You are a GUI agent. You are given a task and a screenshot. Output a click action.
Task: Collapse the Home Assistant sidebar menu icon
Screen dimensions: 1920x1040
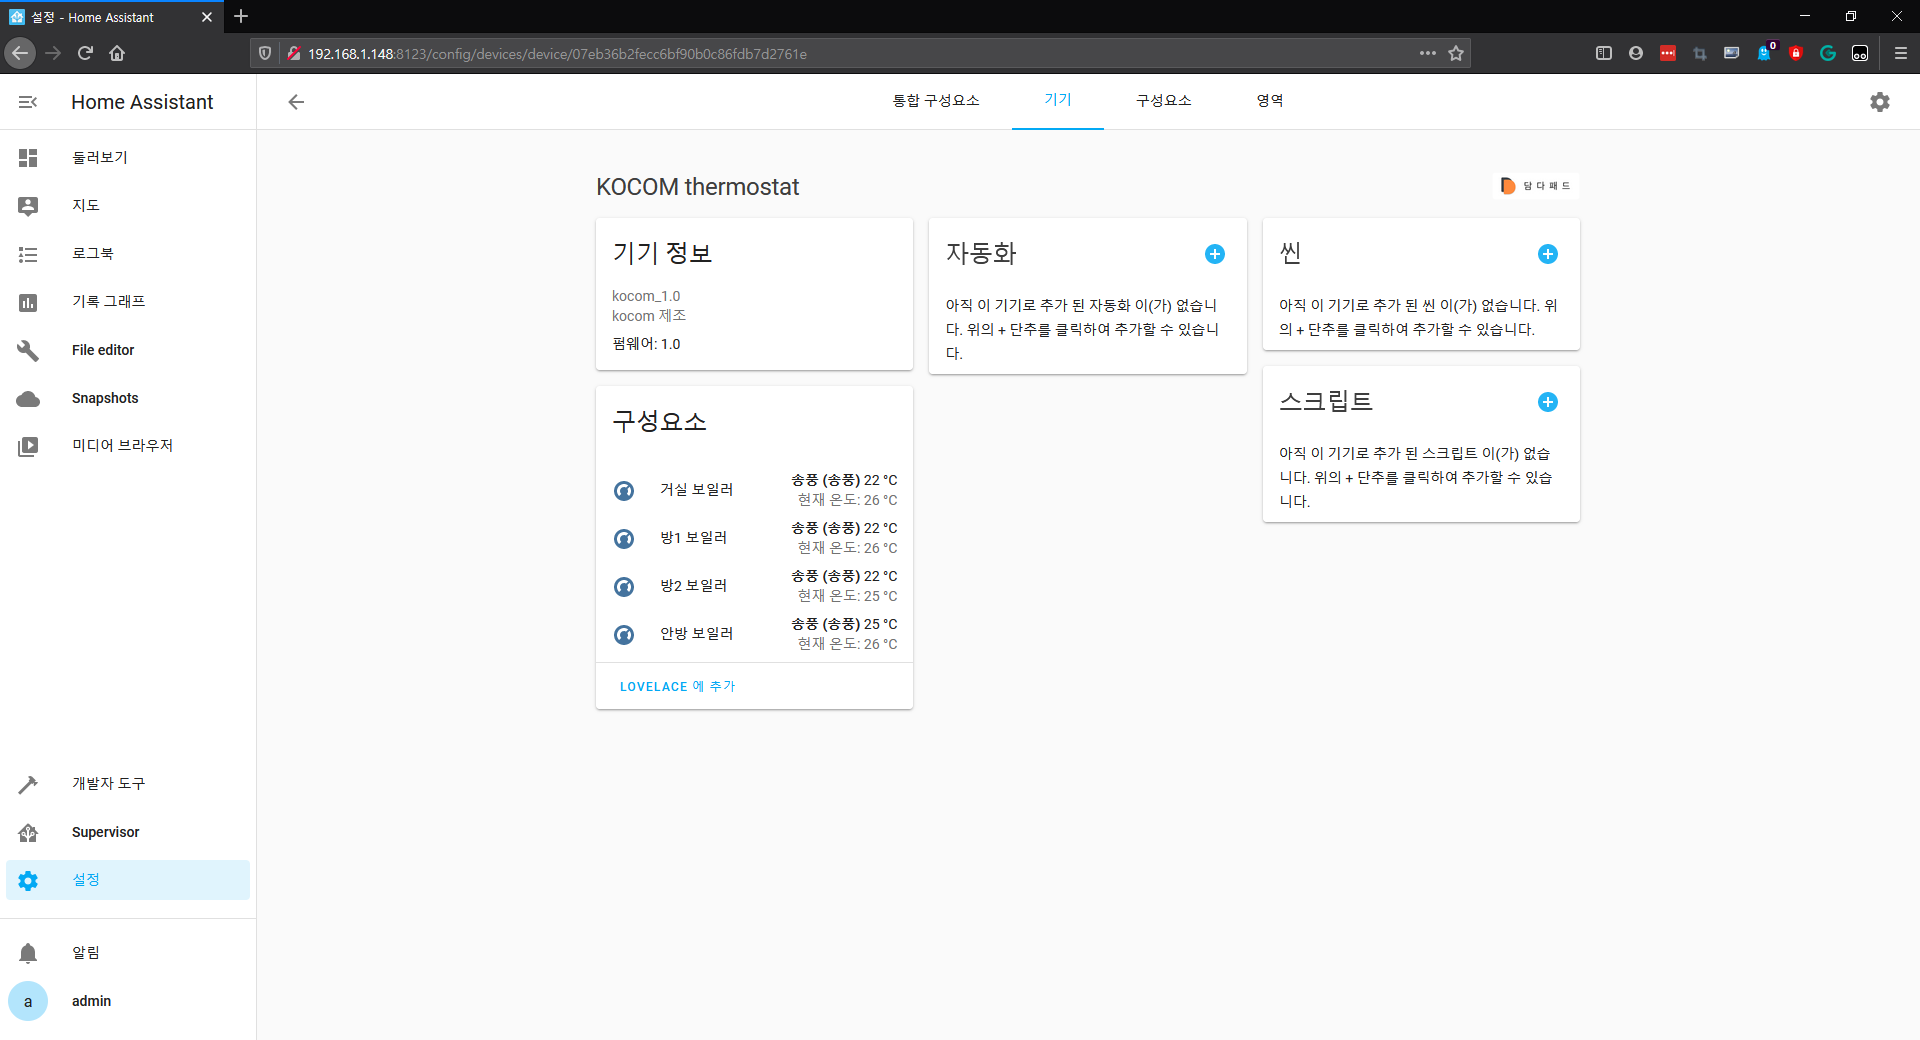coord(28,102)
